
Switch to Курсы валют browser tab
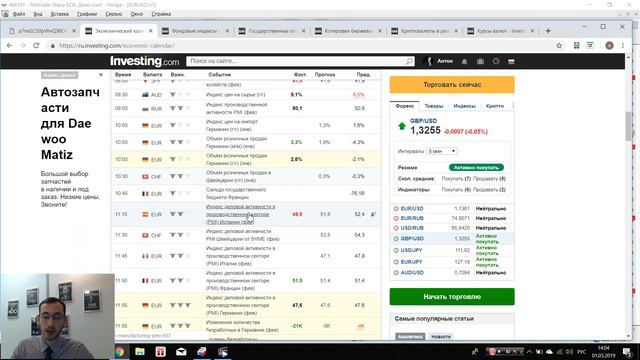pos(500,31)
